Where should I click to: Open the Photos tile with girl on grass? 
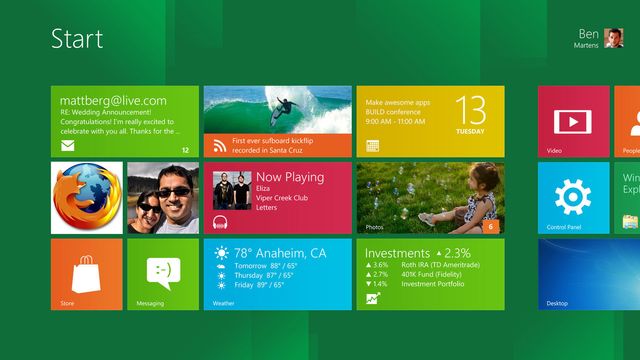430,198
